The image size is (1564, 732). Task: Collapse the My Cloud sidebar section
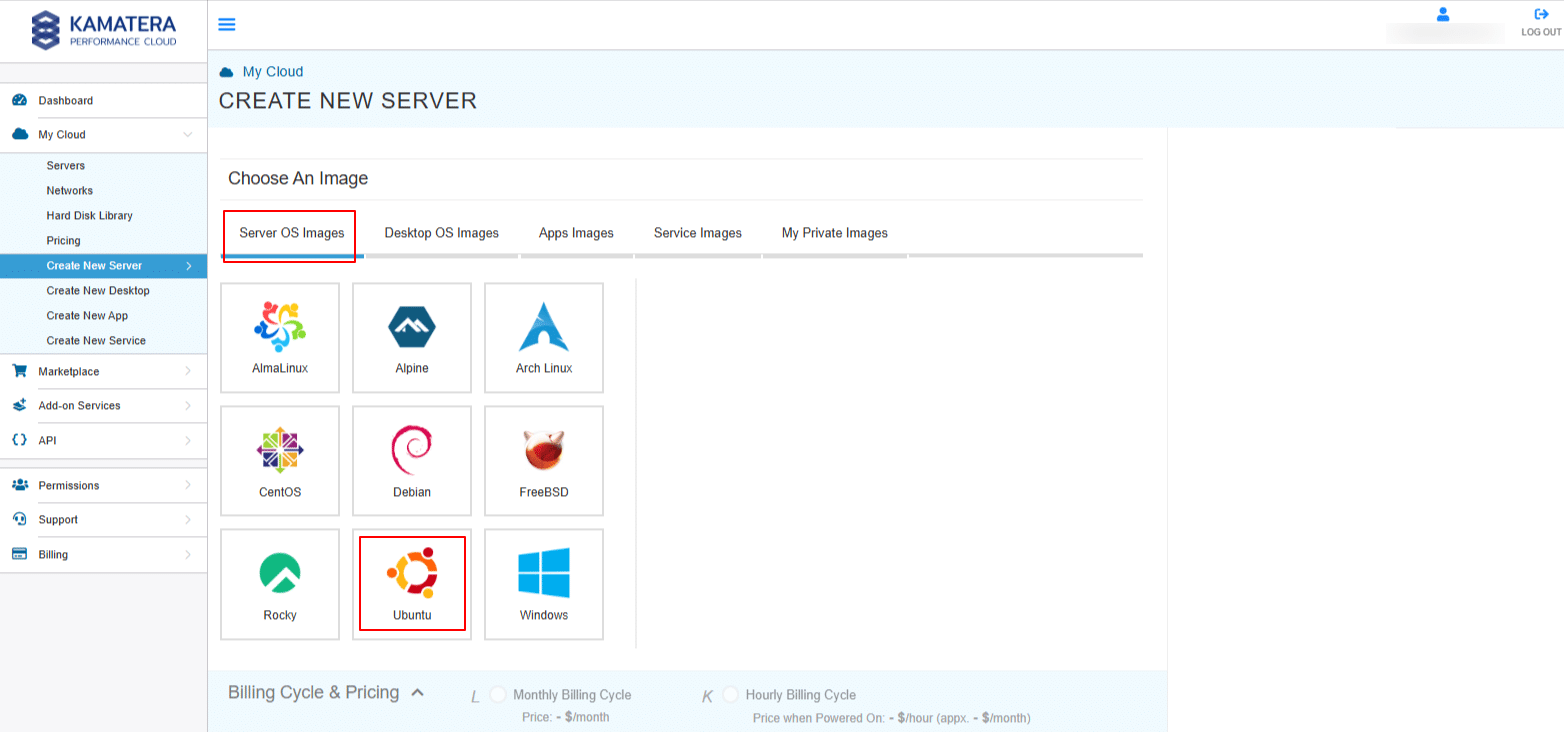(x=187, y=135)
